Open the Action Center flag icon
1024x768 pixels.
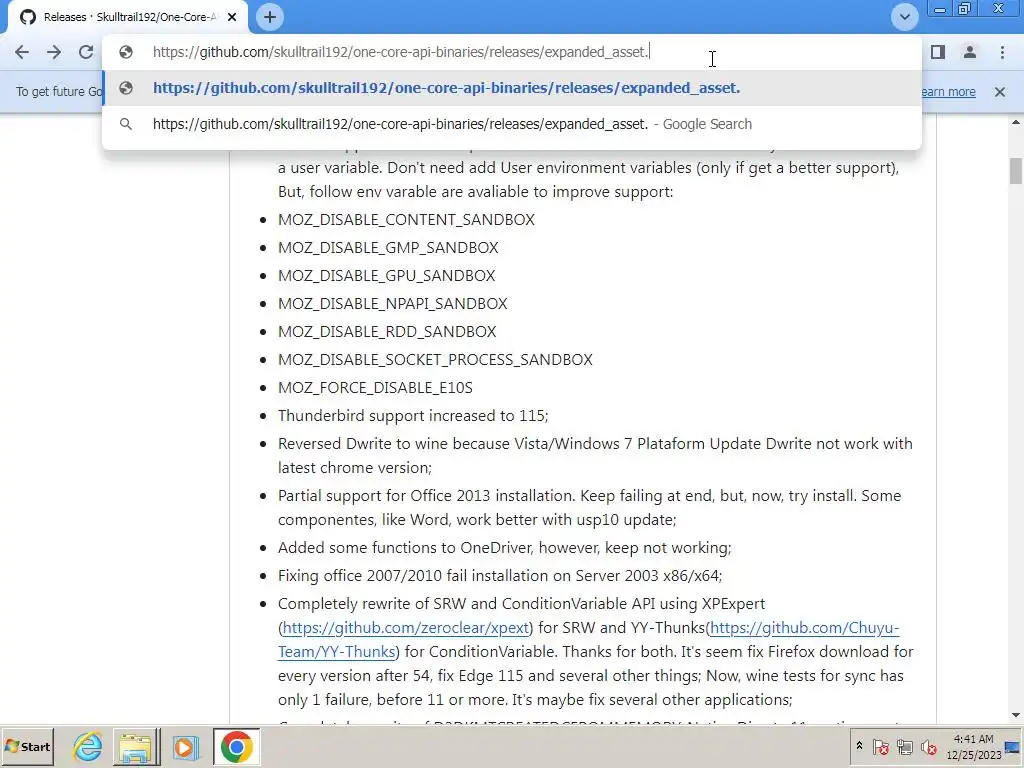880,746
